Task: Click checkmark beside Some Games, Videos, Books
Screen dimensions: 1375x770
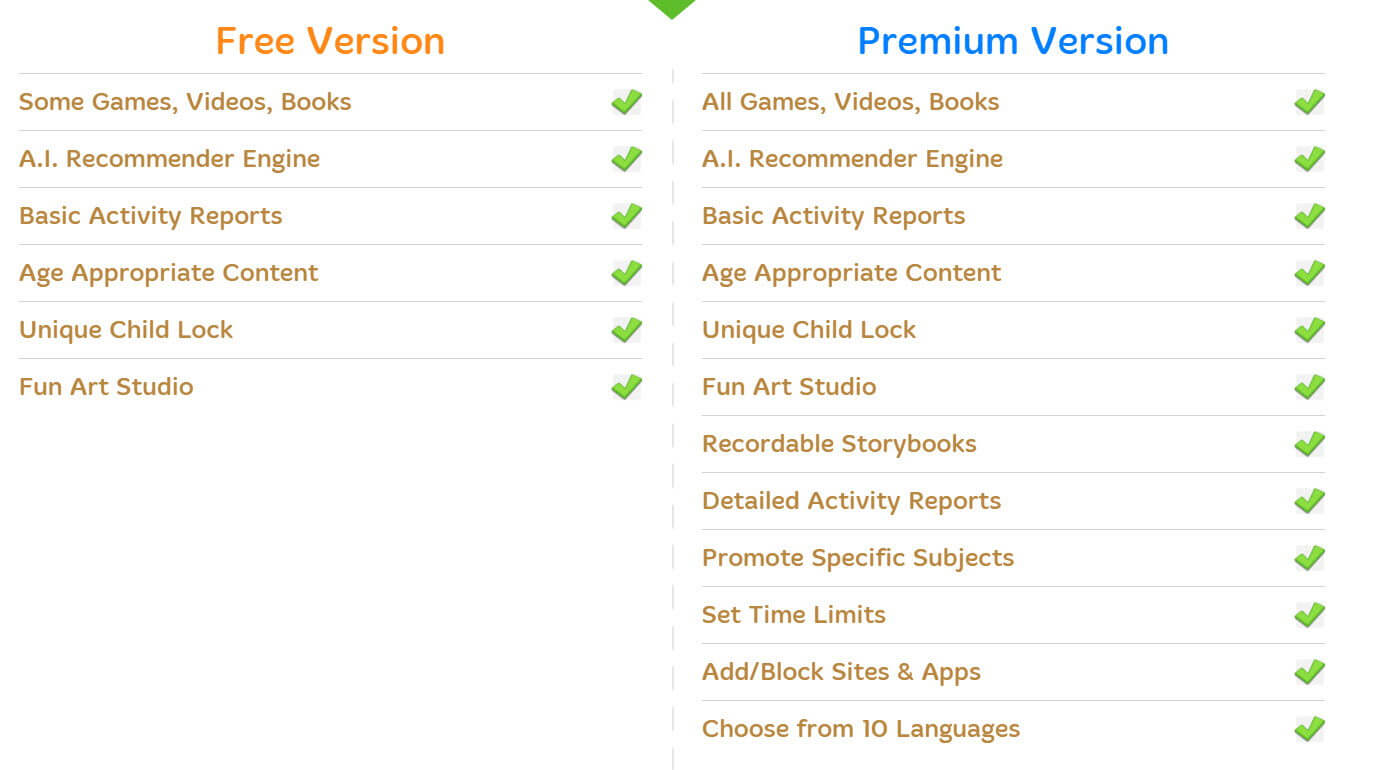Action: click(x=627, y=102)
